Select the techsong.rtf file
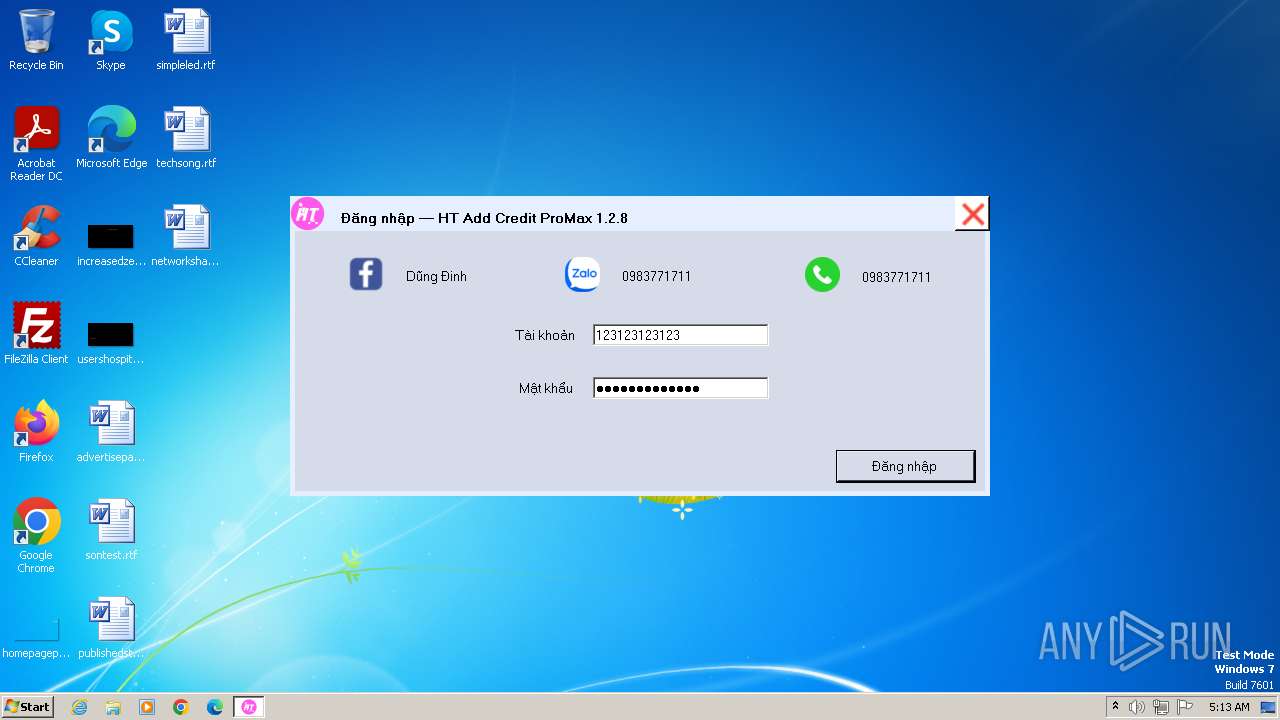Screen dimensions: 1280x720 186,138
